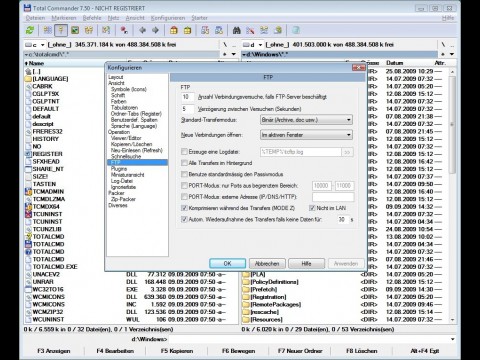
Task: Open the Markieren menu
Action: [64, 18]
